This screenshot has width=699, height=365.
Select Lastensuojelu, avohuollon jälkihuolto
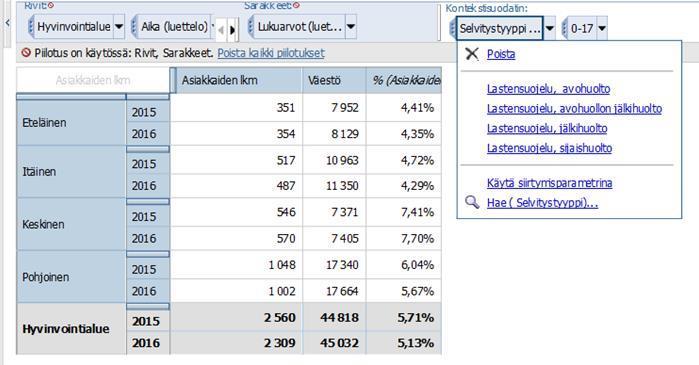tap(574, 108)
